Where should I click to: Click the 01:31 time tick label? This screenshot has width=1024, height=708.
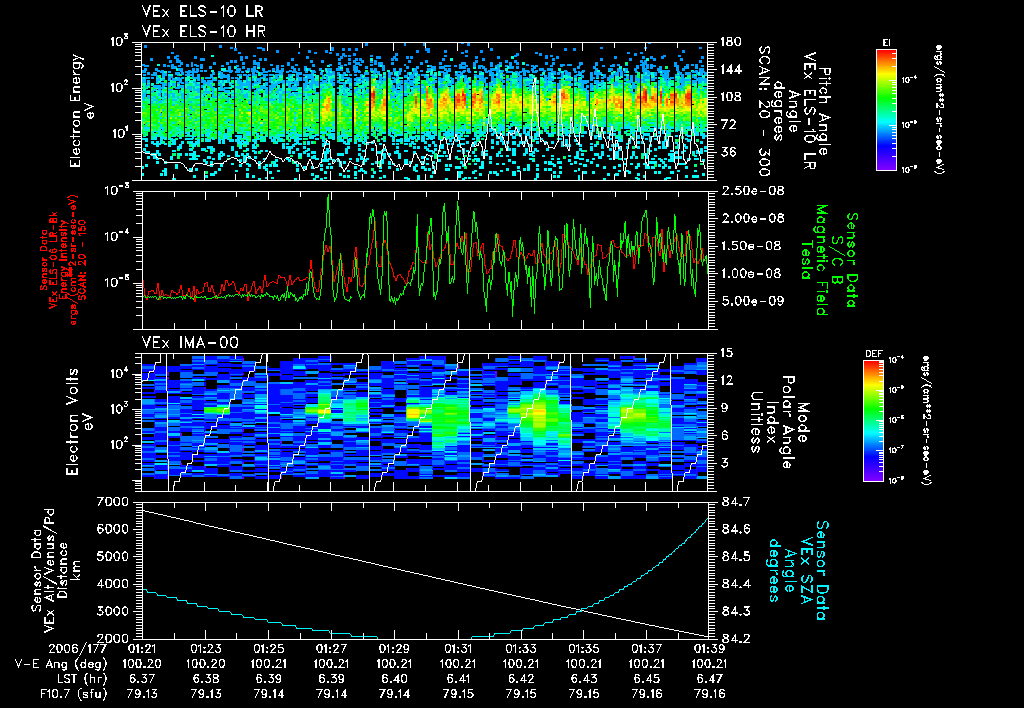click(458, 650)
